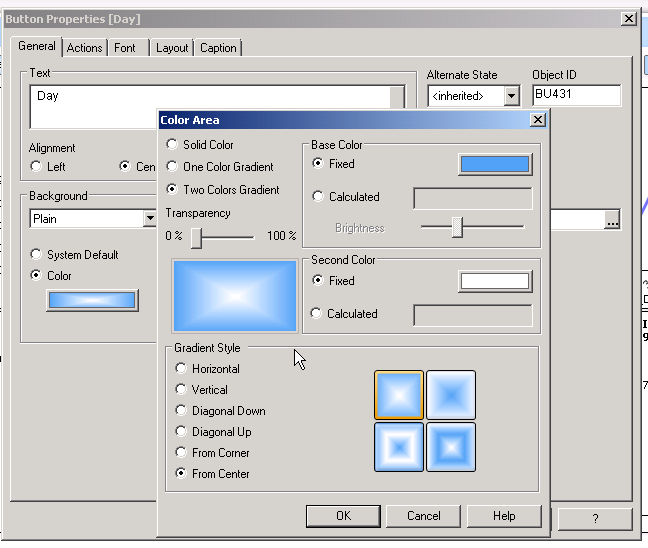Set gradient style to Diagonal Down
The height and width of the screenshot is (548, 648).
pos(220,410)
